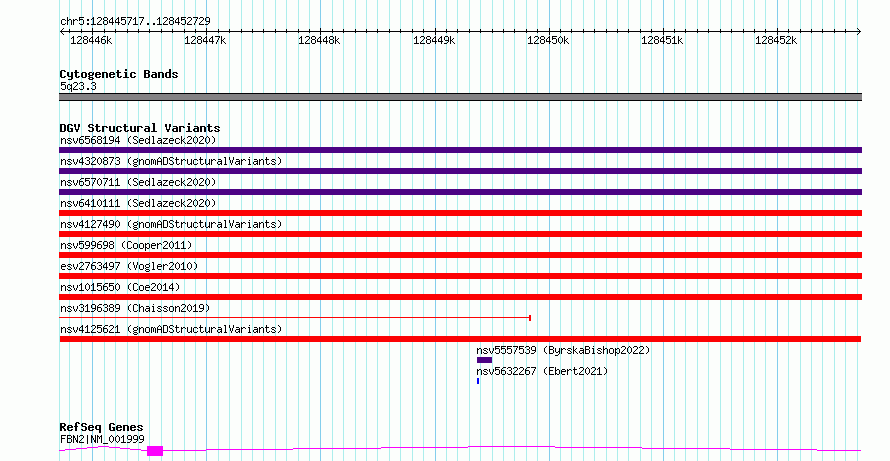Click the esv2763497 (Vogler2010) label
The height and width of the screenshot is (461, 890).
(x=129, y=266)
